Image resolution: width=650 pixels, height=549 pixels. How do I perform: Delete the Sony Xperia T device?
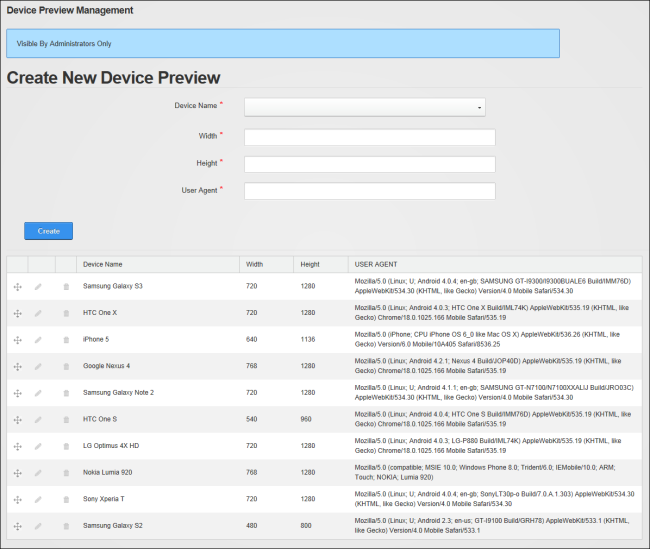coord(66,500)
